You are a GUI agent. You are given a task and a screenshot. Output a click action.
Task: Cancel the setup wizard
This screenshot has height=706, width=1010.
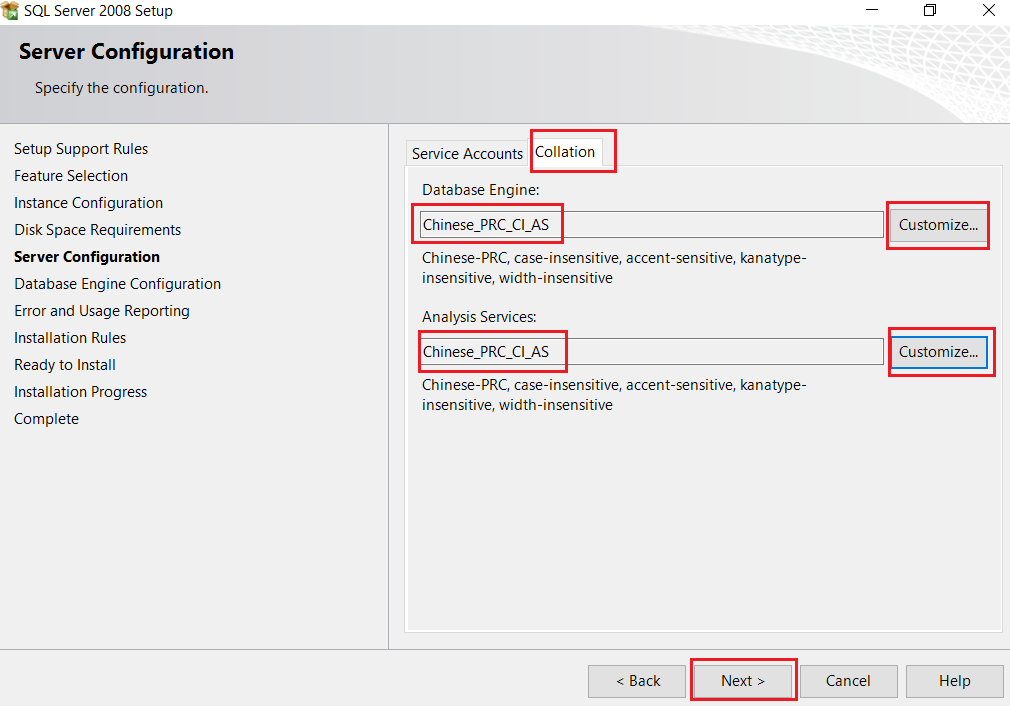pyautogui.click(x=848, y=681)
